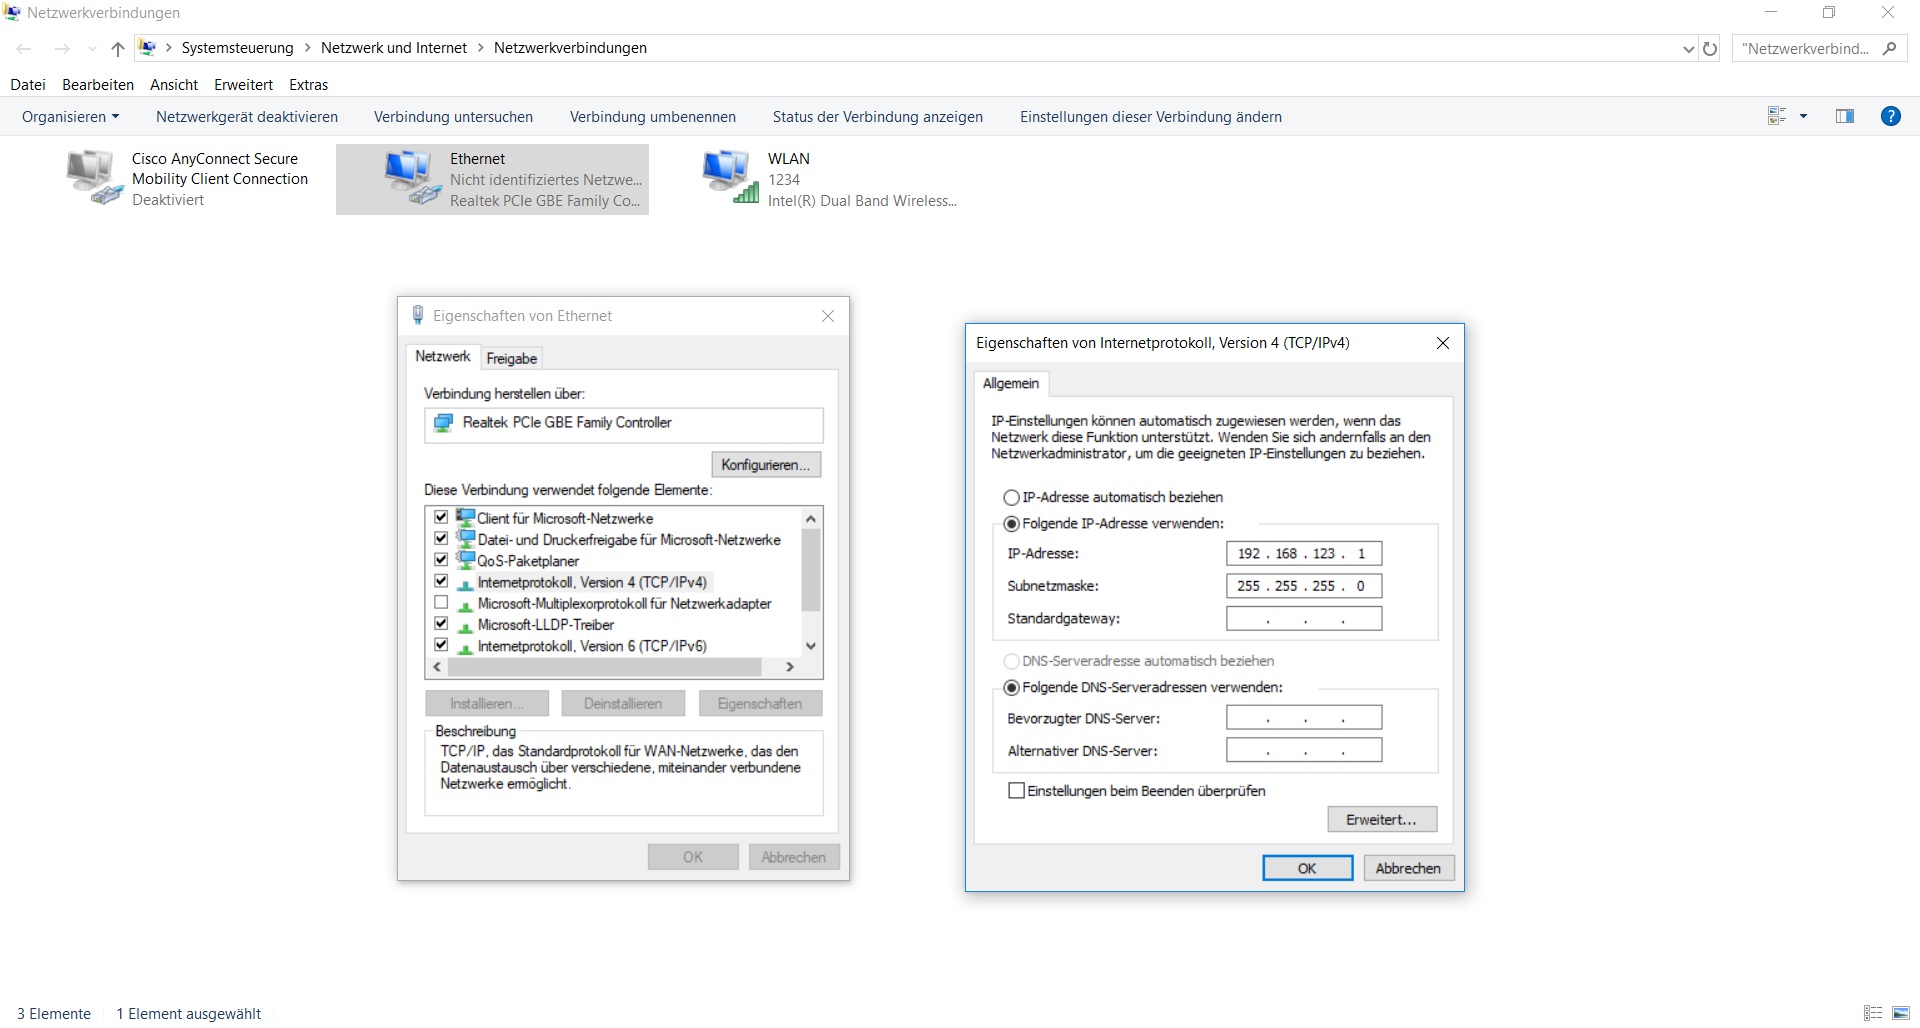Click the Realtek PCIe GBE adapter icon
This screenshot has height=1028, width=1920.
click(x=443, y=423)
